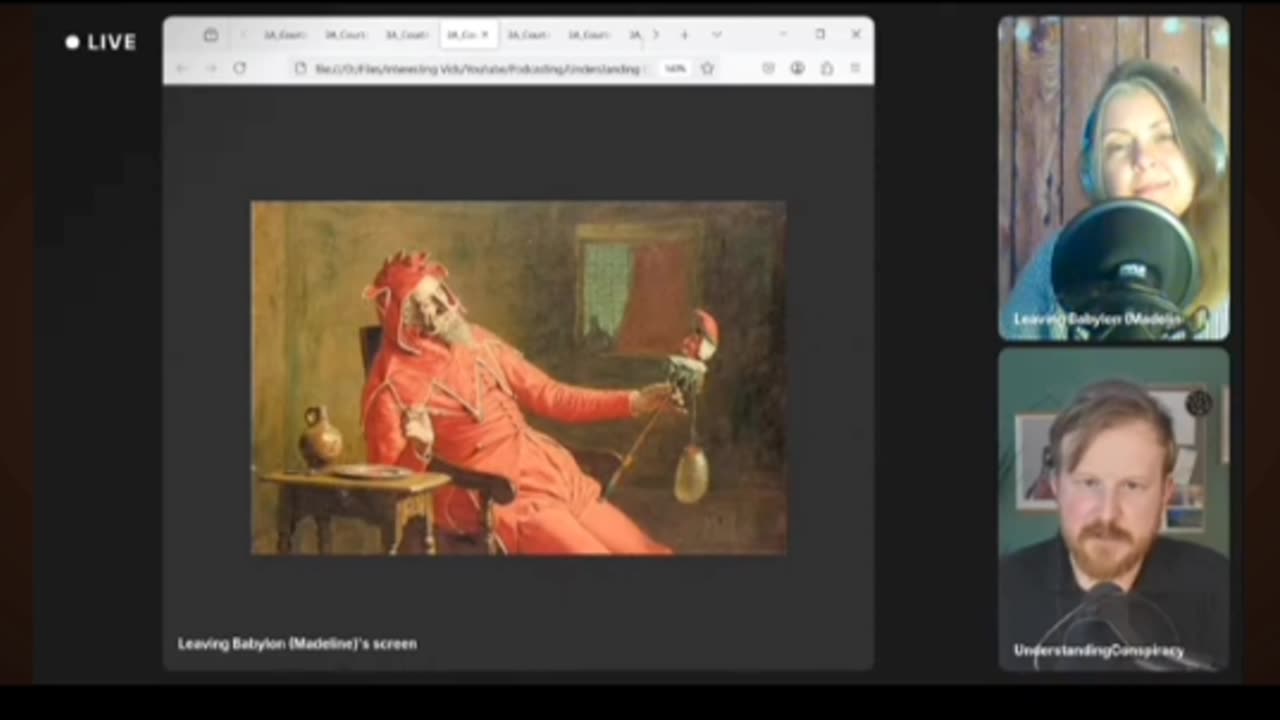1280x720 pixels.
Task: Open the extensions puzzle icon
Action: pos(827,68)
